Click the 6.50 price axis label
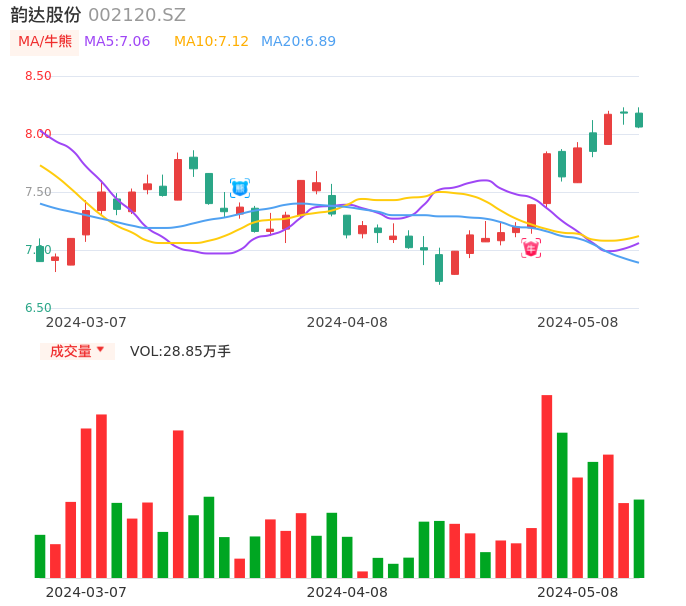Viewport: 686px width, 606px height. point(38,308)
